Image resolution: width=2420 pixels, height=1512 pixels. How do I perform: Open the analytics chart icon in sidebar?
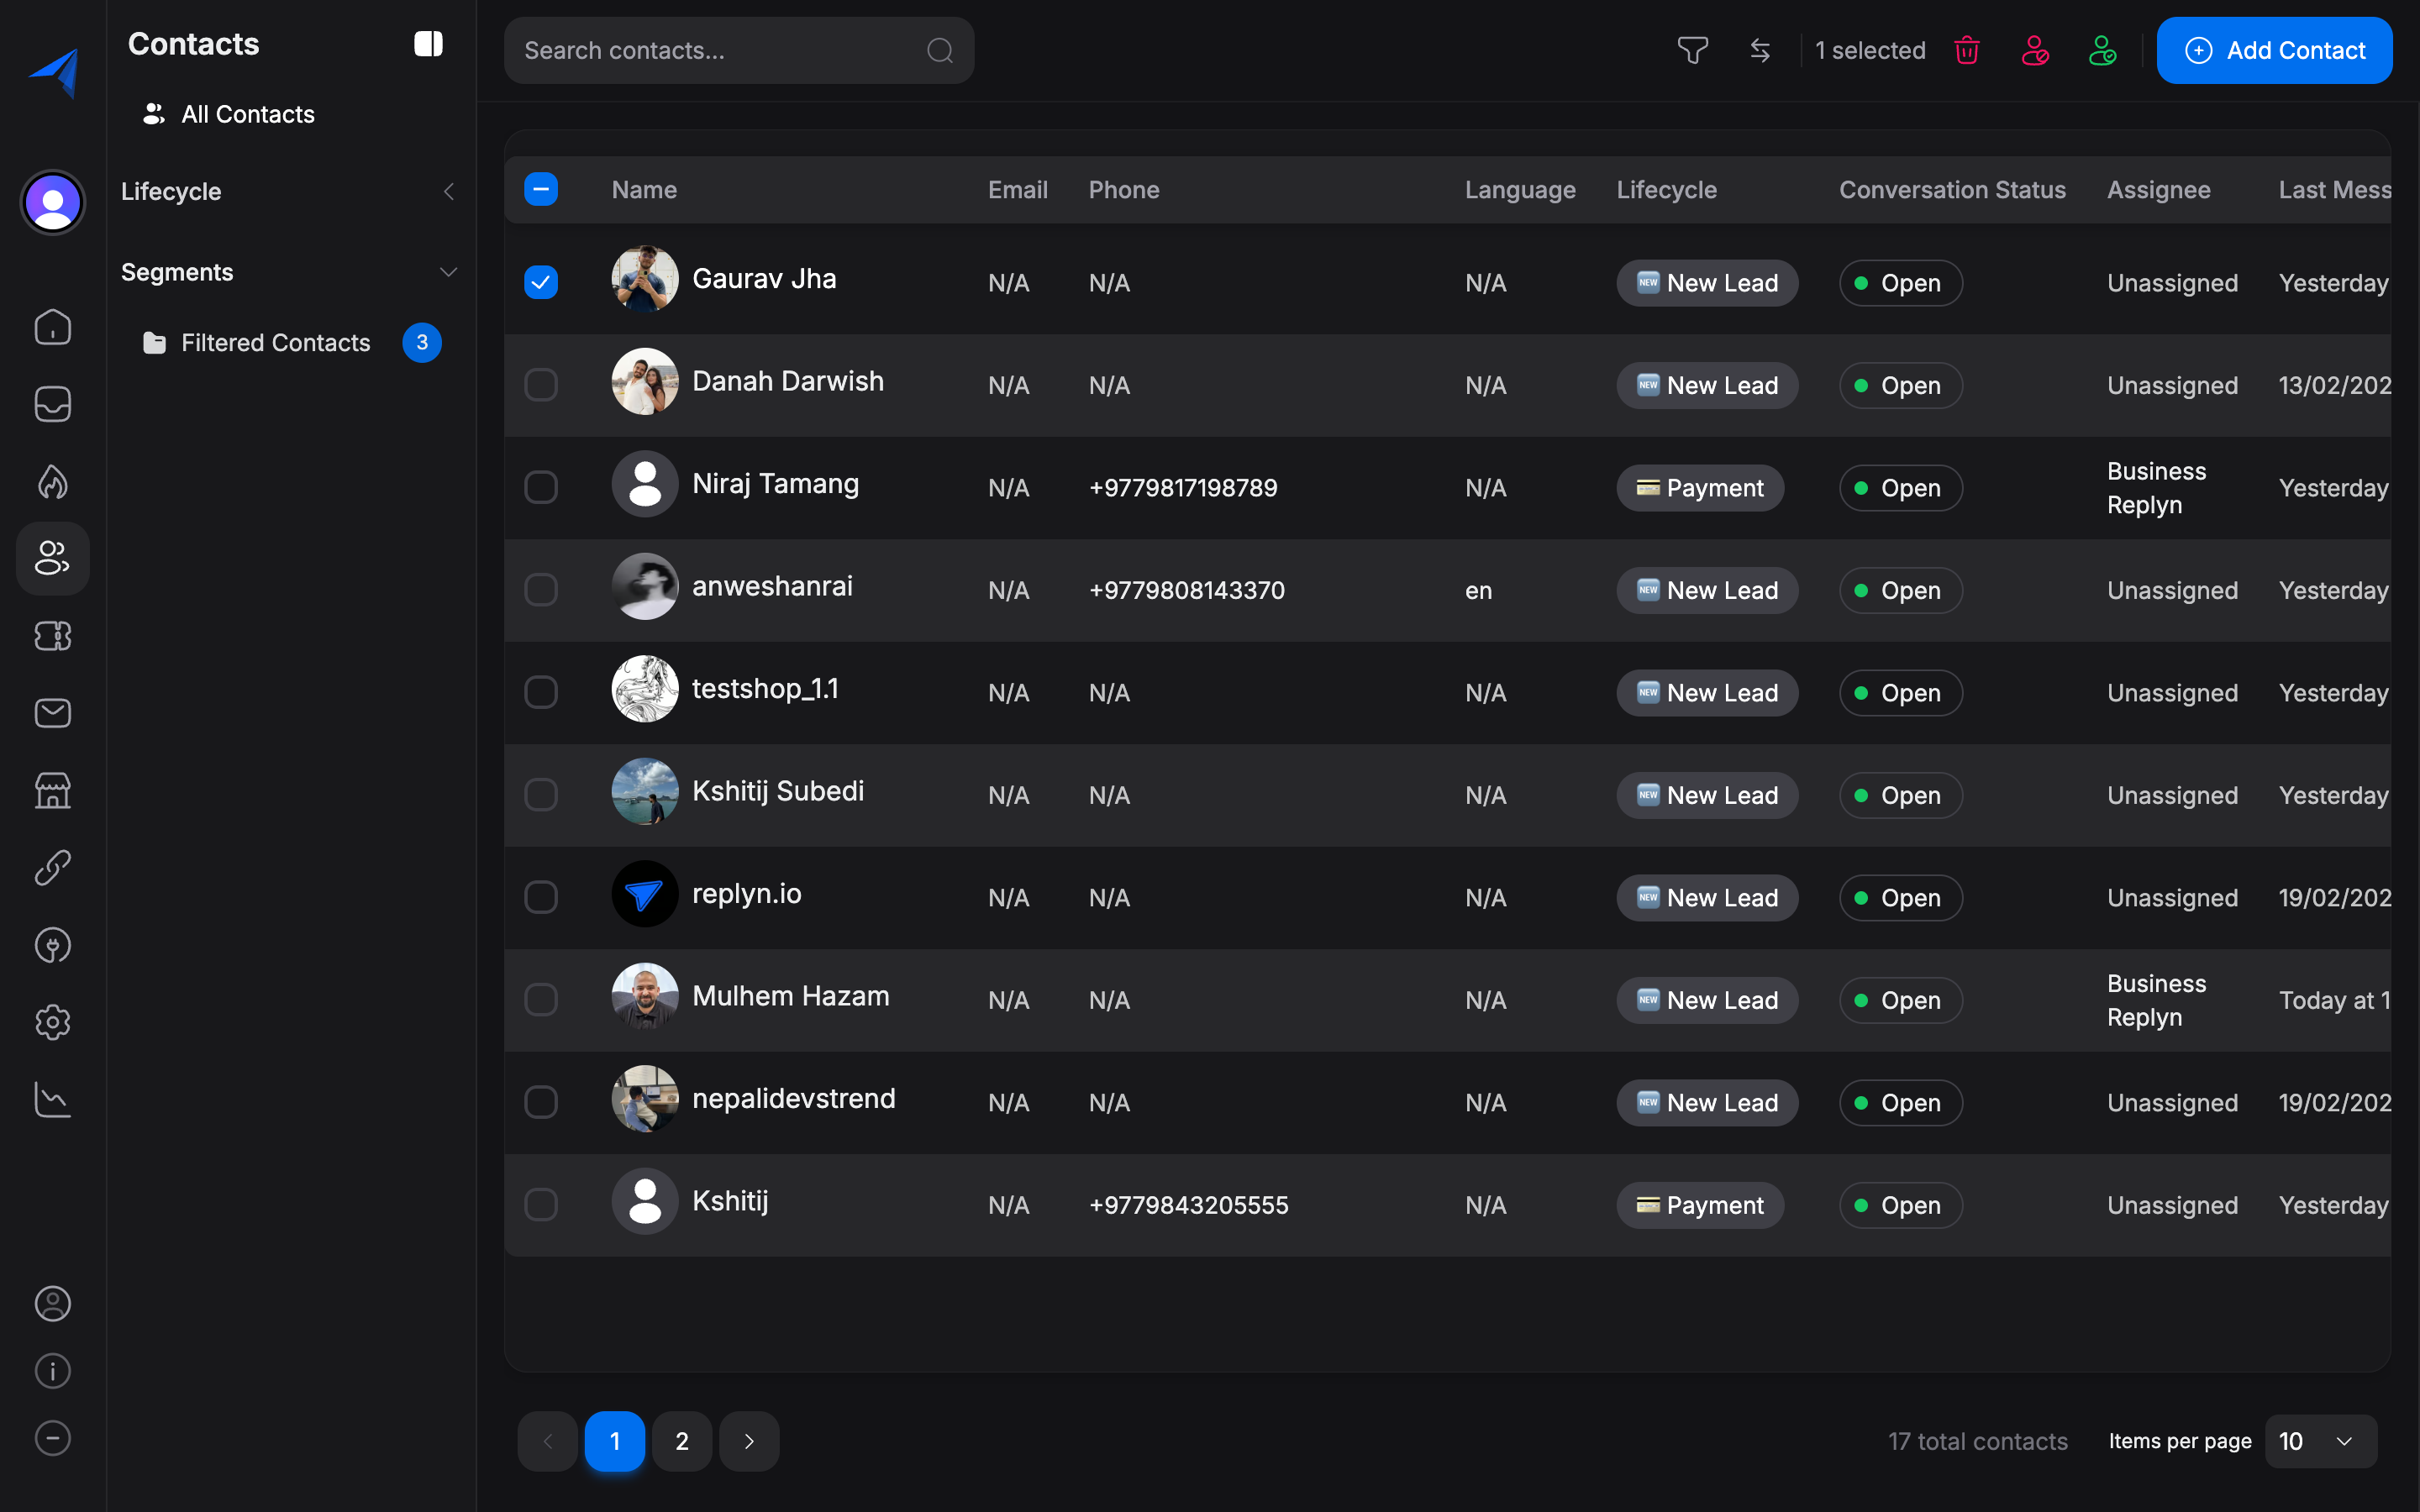pos(52,1099)
